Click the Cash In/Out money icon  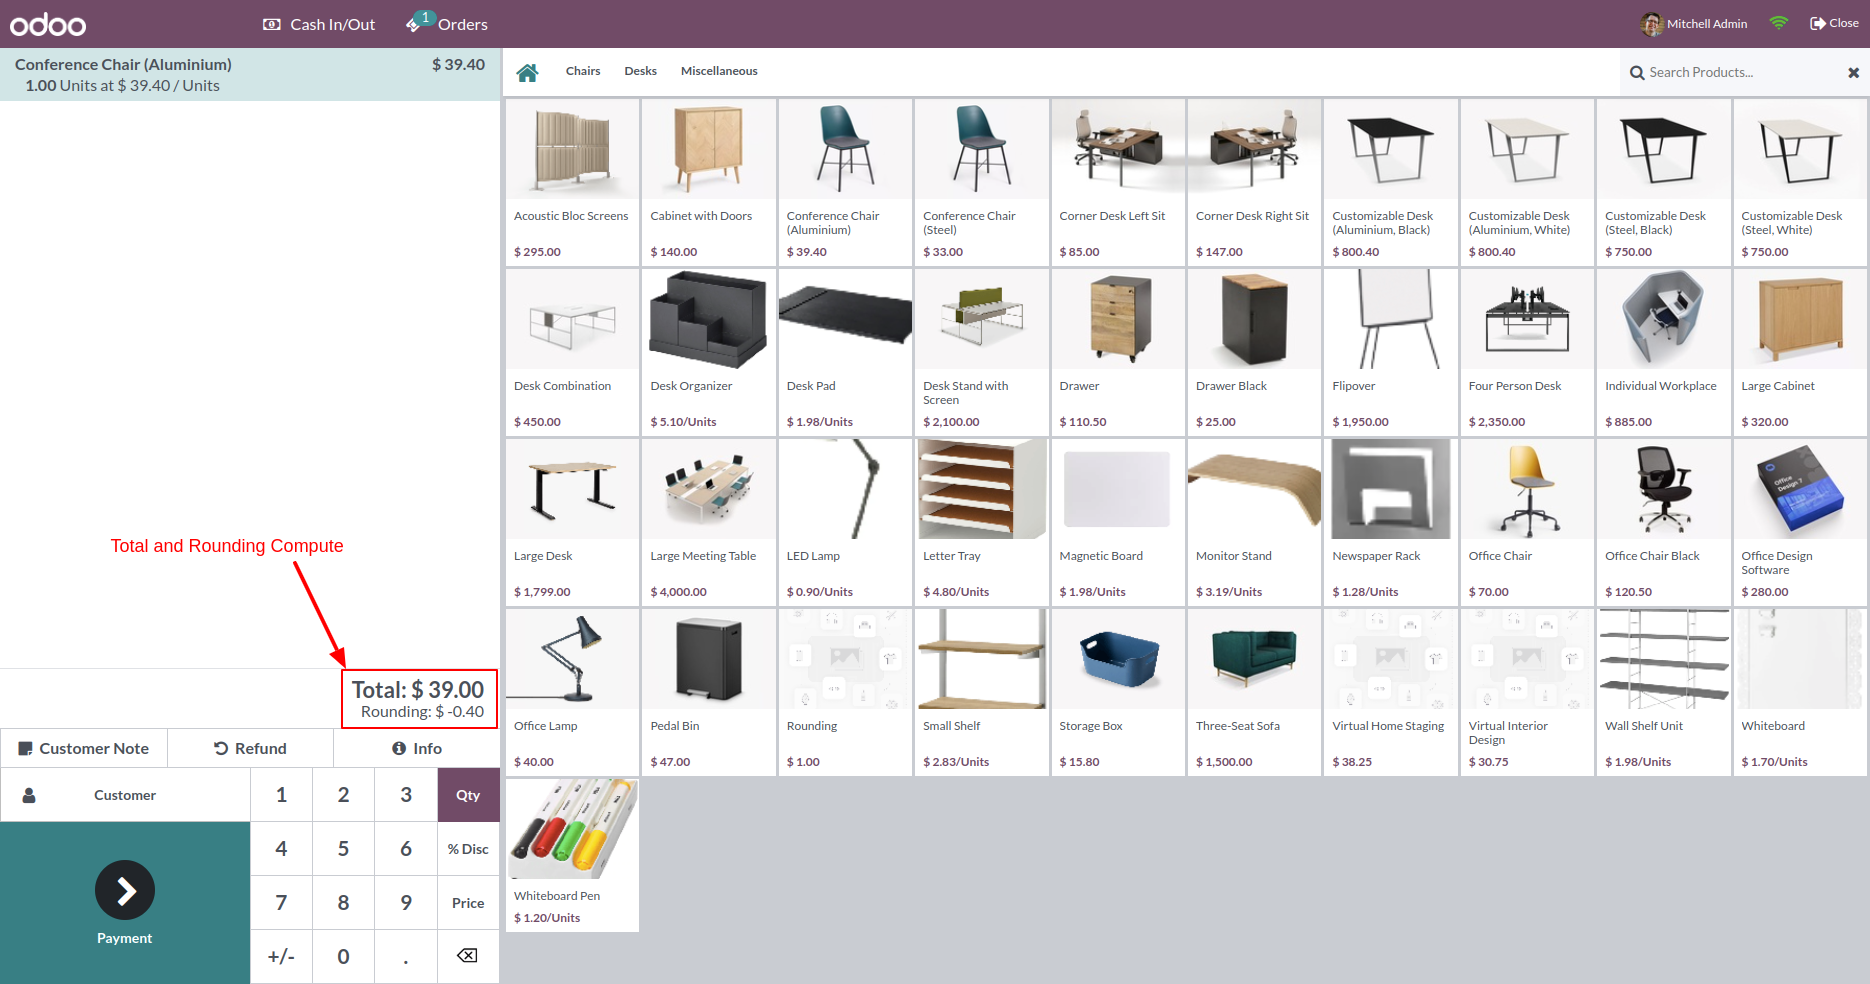click(272, 24)
